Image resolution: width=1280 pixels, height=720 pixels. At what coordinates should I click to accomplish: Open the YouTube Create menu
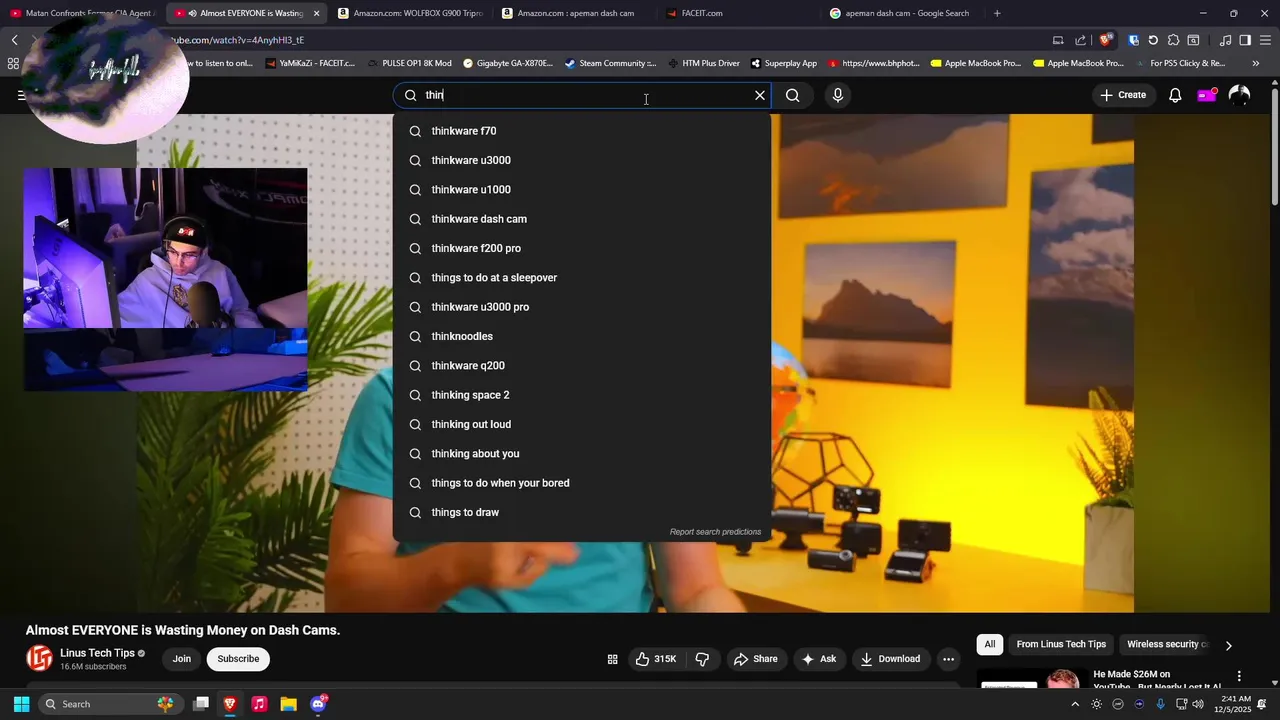pos(1123,95)
